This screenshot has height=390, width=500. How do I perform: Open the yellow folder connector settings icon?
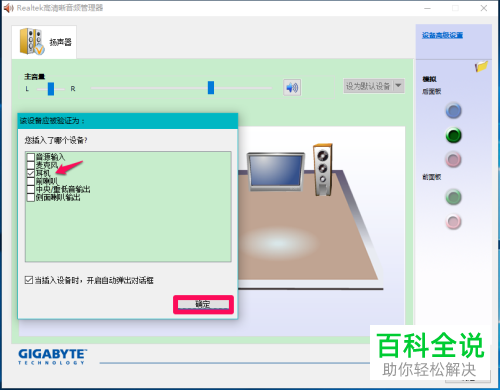pos(481,66)
